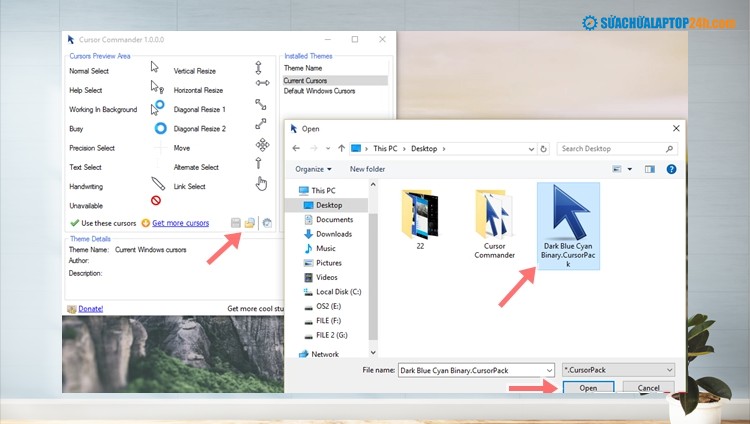
Task: Open the *.CursorPack file type dropdown
Action: coord(619,370)
